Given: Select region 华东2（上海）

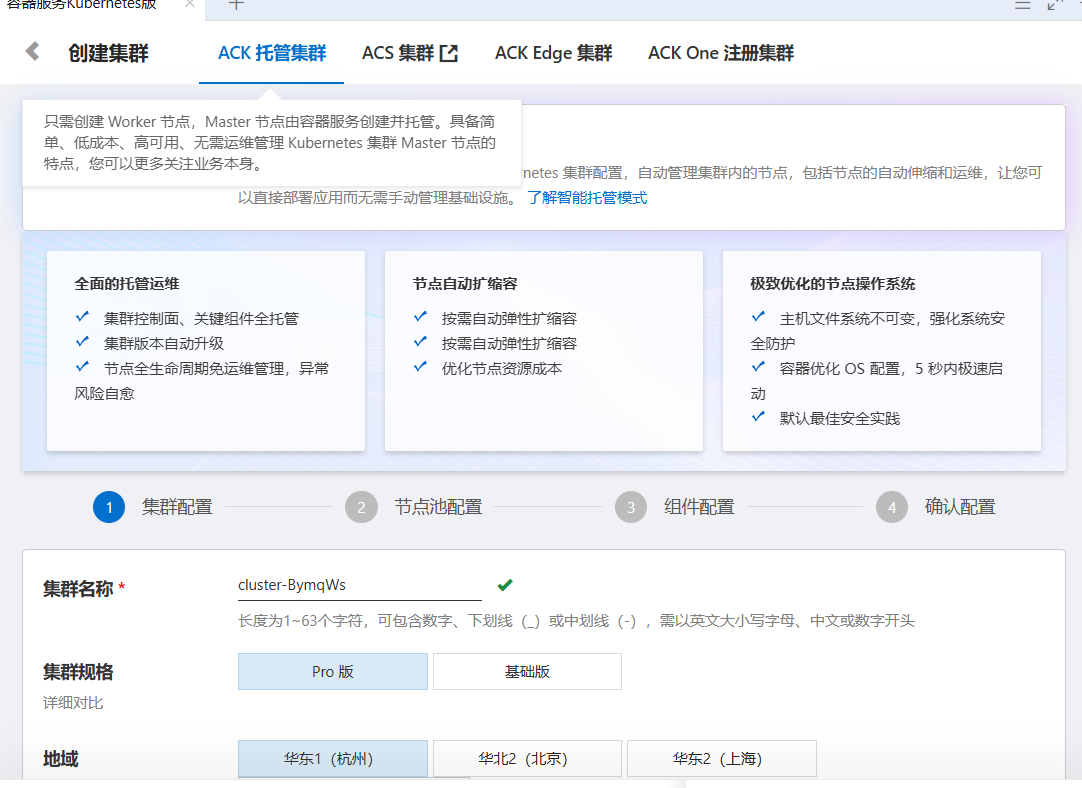Looking at the screenshot, I should pyautogui.click(x=722, y=758).
